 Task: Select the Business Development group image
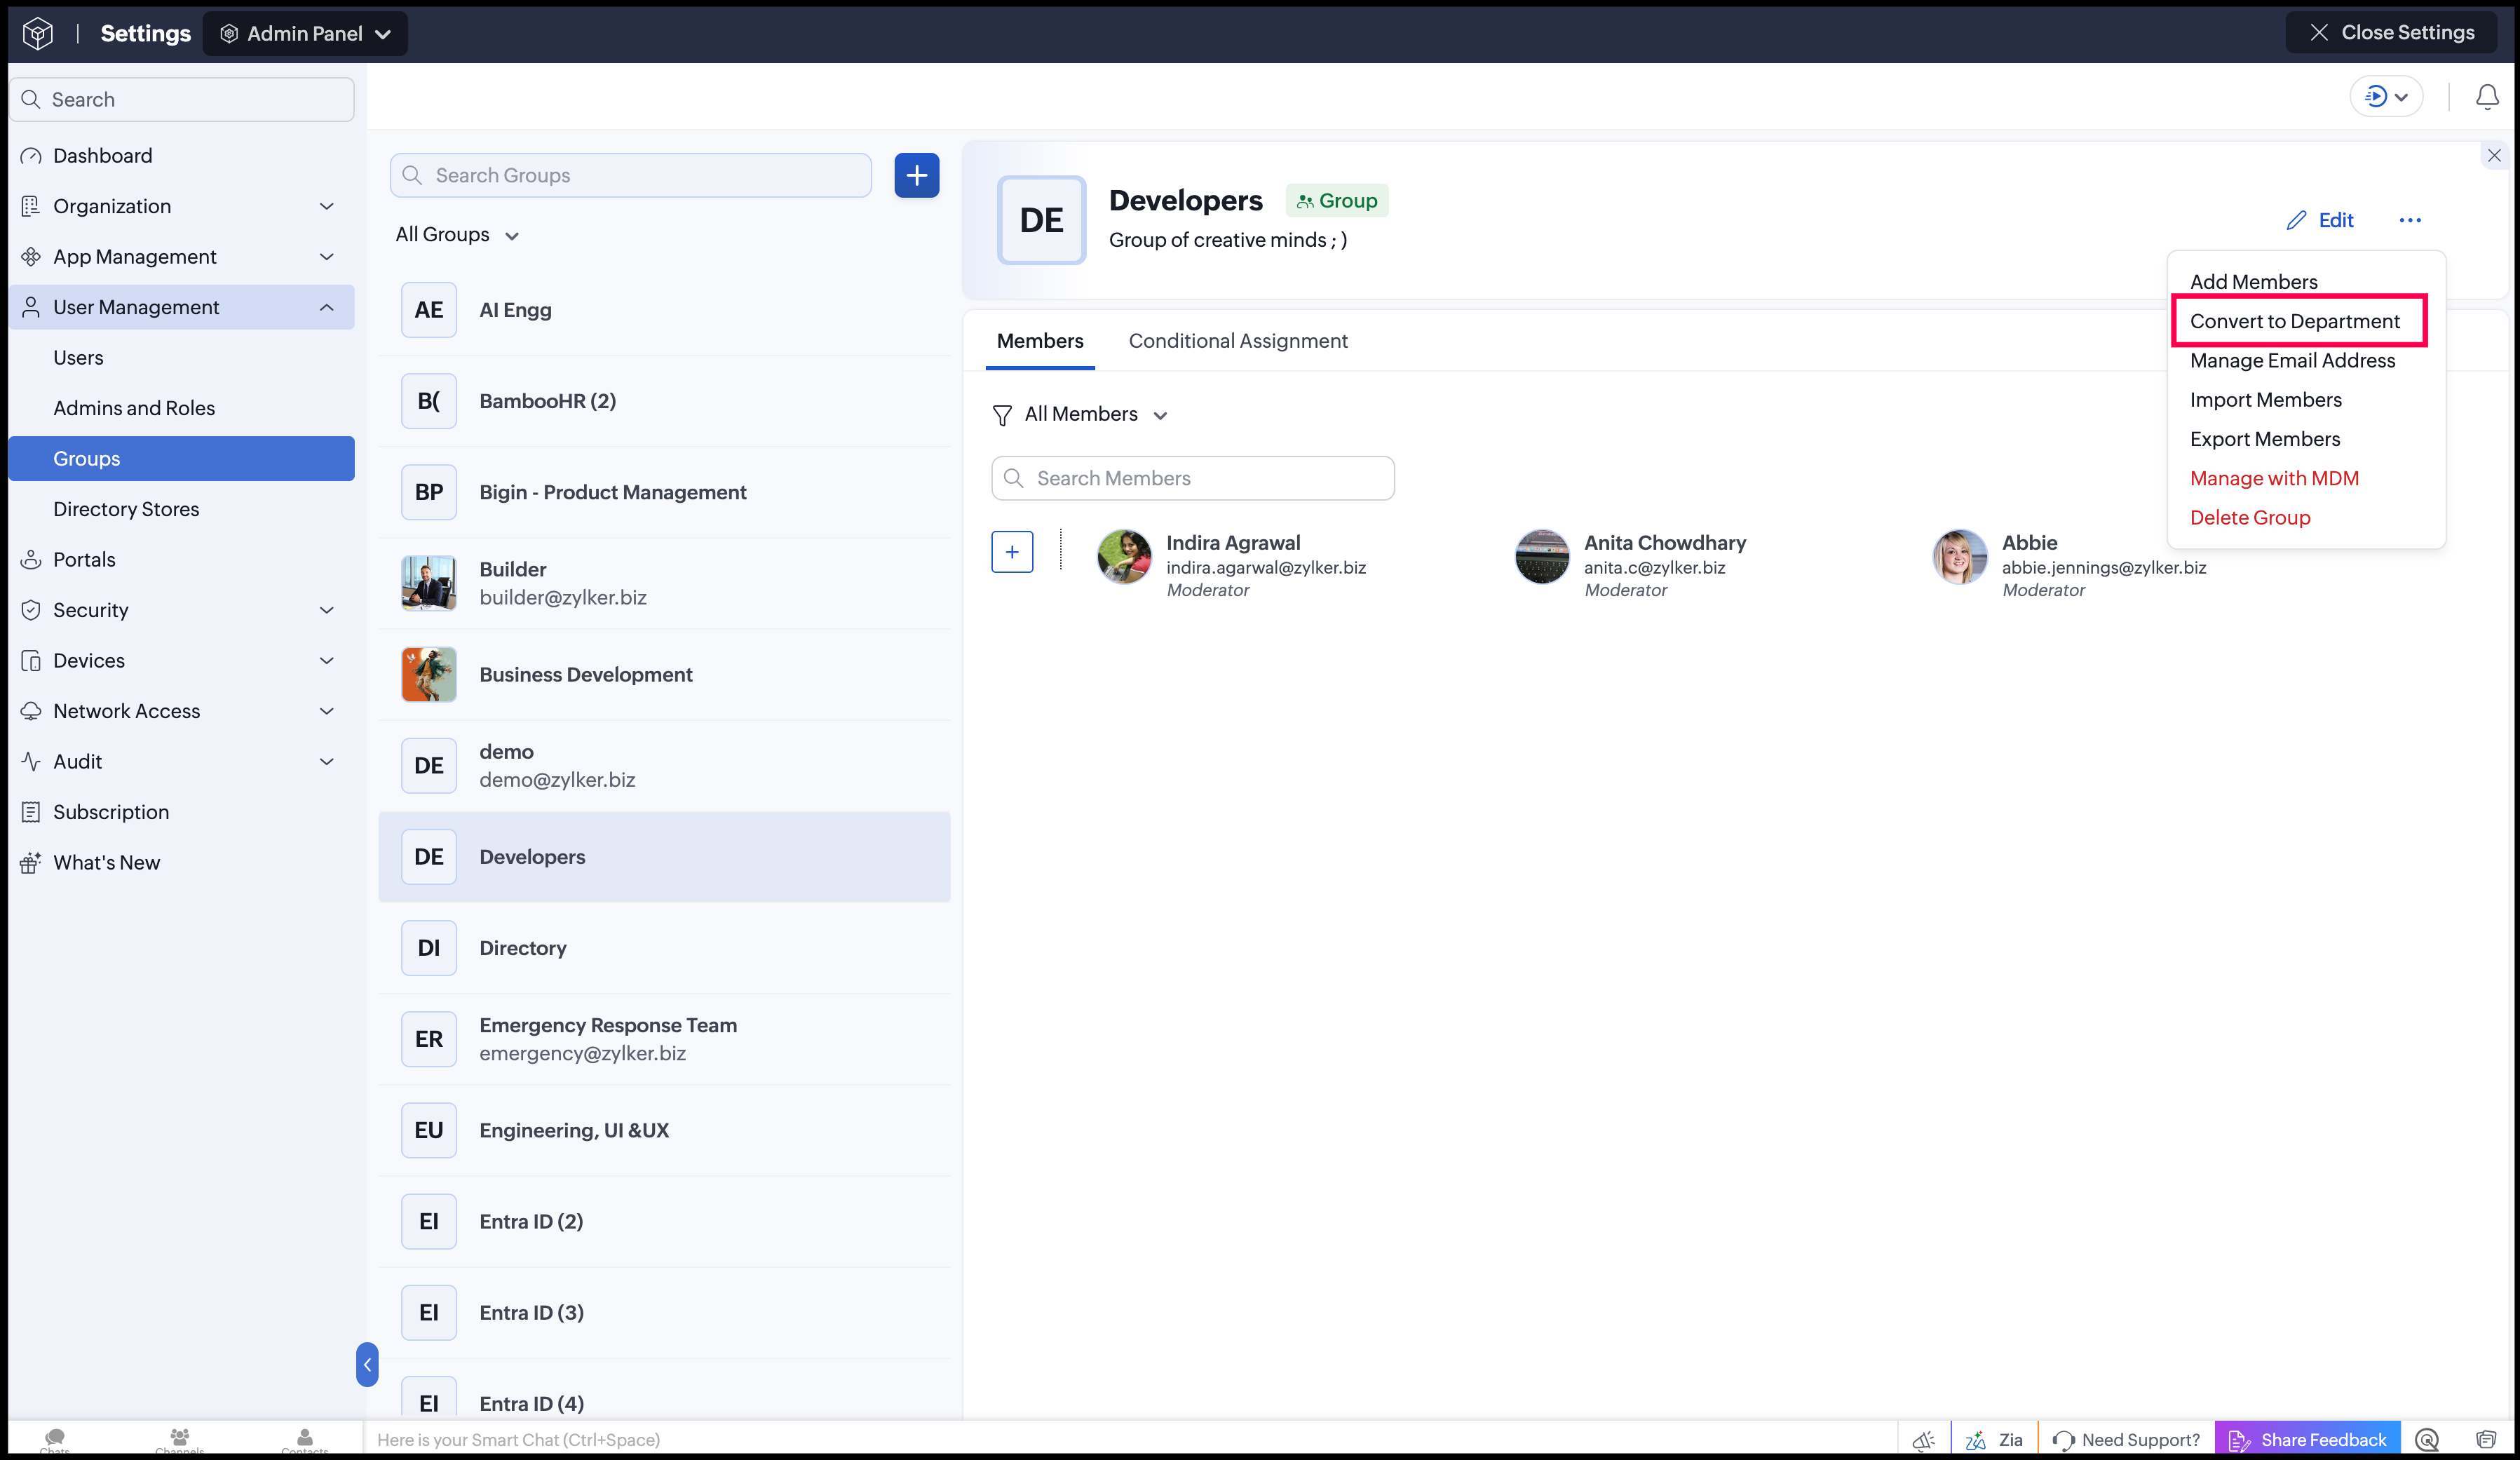click(429, 674)
